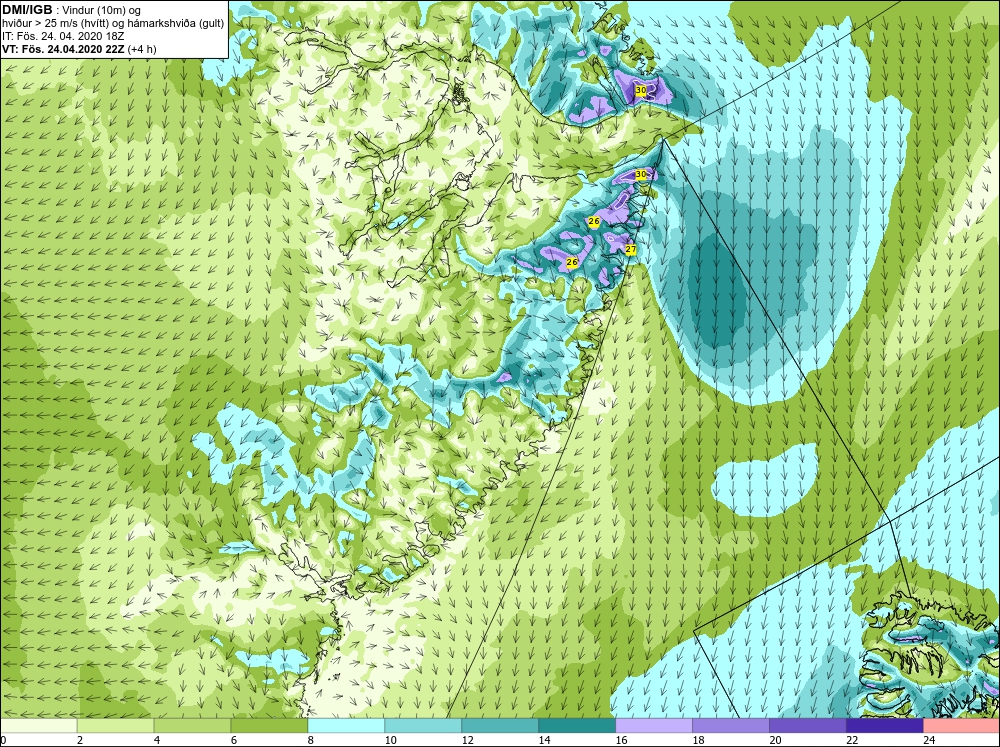
Task: Click the 2–4 m/s light green legend swatch
Action: [115, 726]
